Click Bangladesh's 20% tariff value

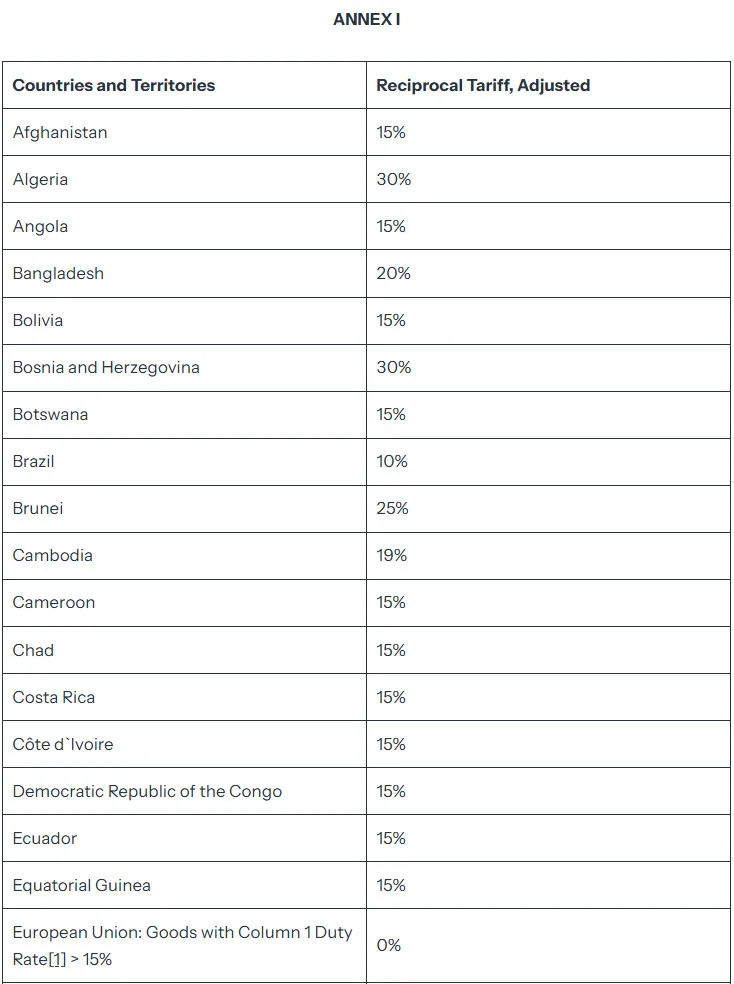393,274
